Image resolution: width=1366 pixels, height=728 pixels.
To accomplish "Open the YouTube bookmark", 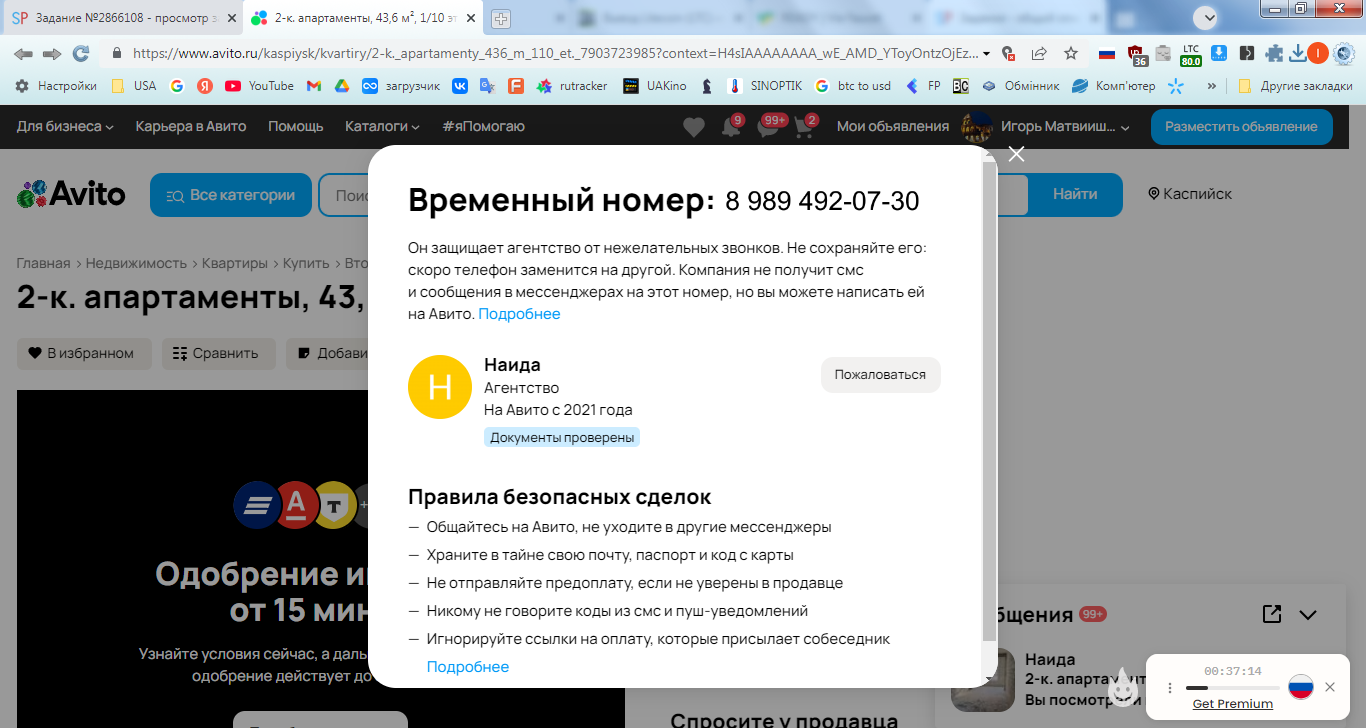I will click(x=260, y=86).
